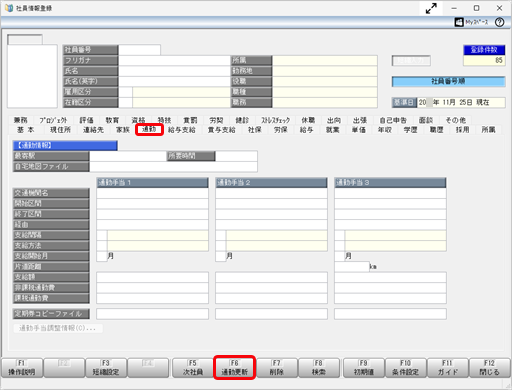Image resolution: width=512 pixels, height=390 pixels.
Task: Click the 交通機関名 field under 通勤手当1
Action: click(x=152, y=193)
